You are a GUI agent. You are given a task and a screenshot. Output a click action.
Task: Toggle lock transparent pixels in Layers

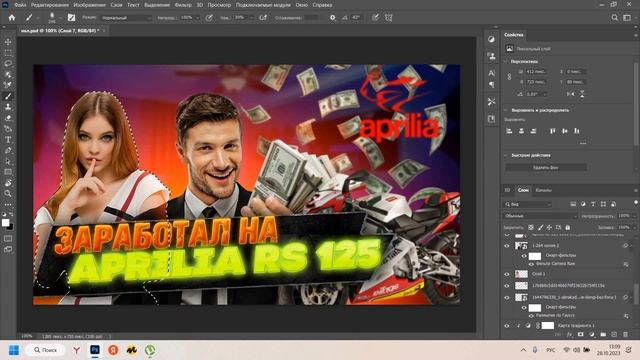point(531,227)
